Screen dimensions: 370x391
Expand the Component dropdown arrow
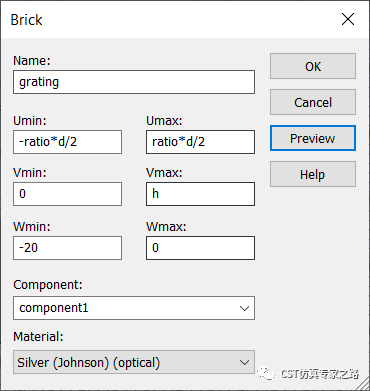pos(244,308)
